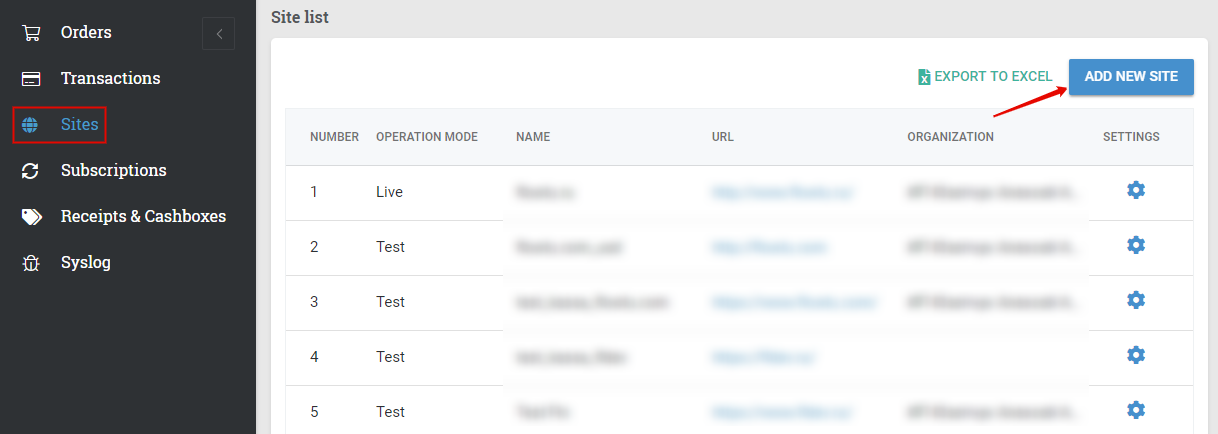The height and width of the screenshot is (434, 1218).
Task: Open settings gear for site number 2
Action: (1135, 245)
